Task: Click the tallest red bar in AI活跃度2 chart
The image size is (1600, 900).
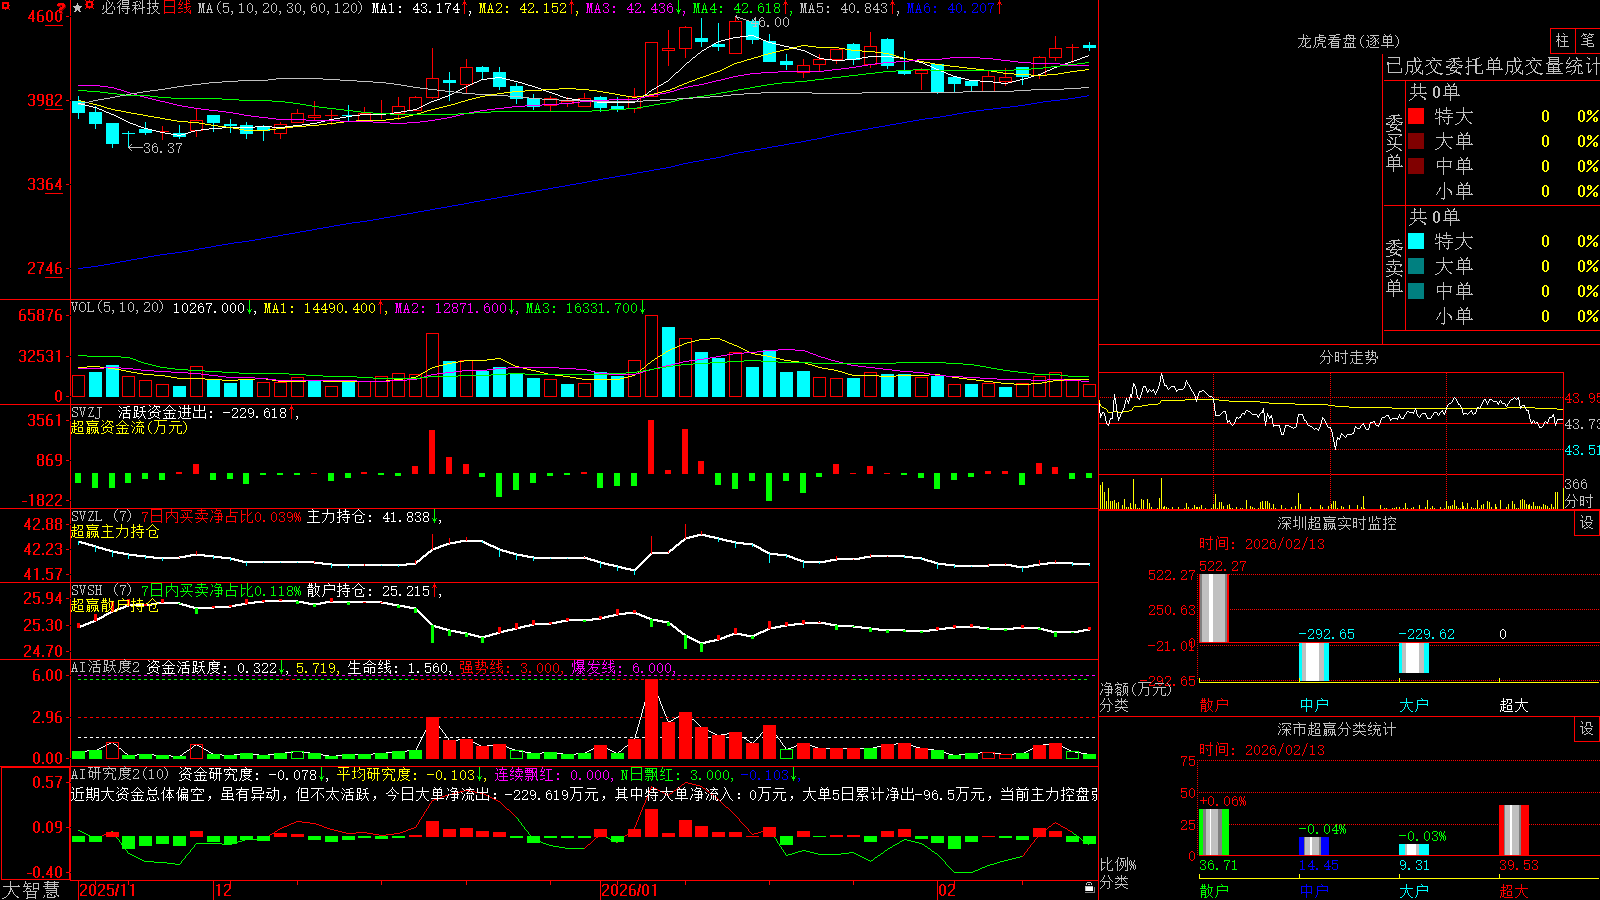Action: click(x=652, y=719)
